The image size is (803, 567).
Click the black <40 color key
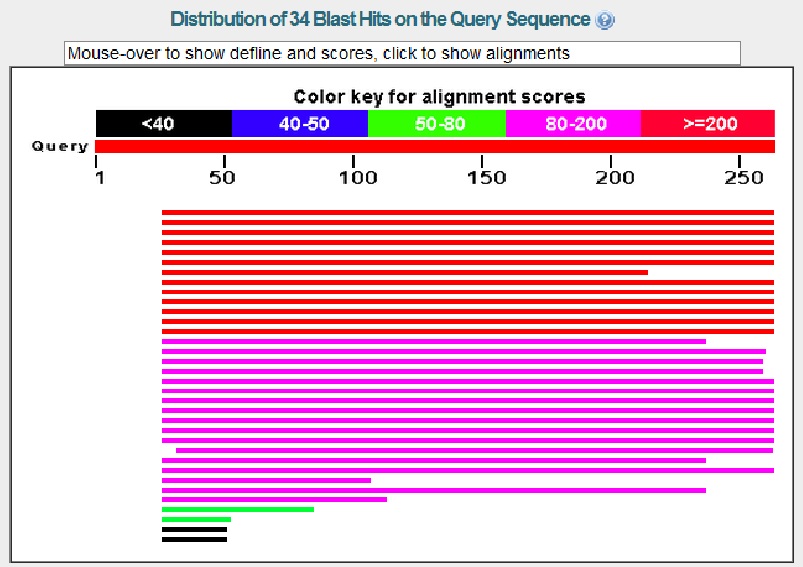(163, 124)
